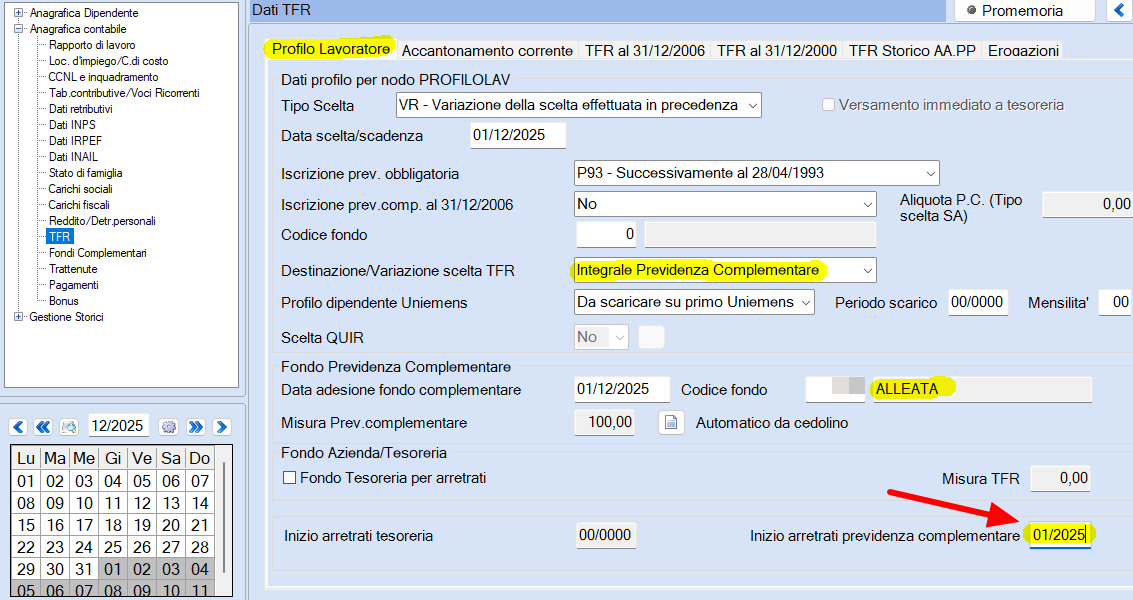The image size is (1133, 600).
Task: Open the calendar picker icon
Action: pos(69,427)
